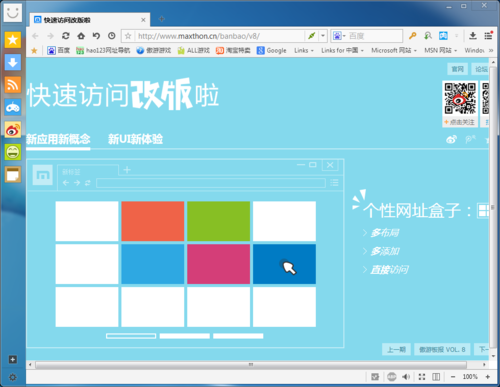Select the orange-red tile
The height and width of the screenshot is (387, 500).
[x=153, y=221]
